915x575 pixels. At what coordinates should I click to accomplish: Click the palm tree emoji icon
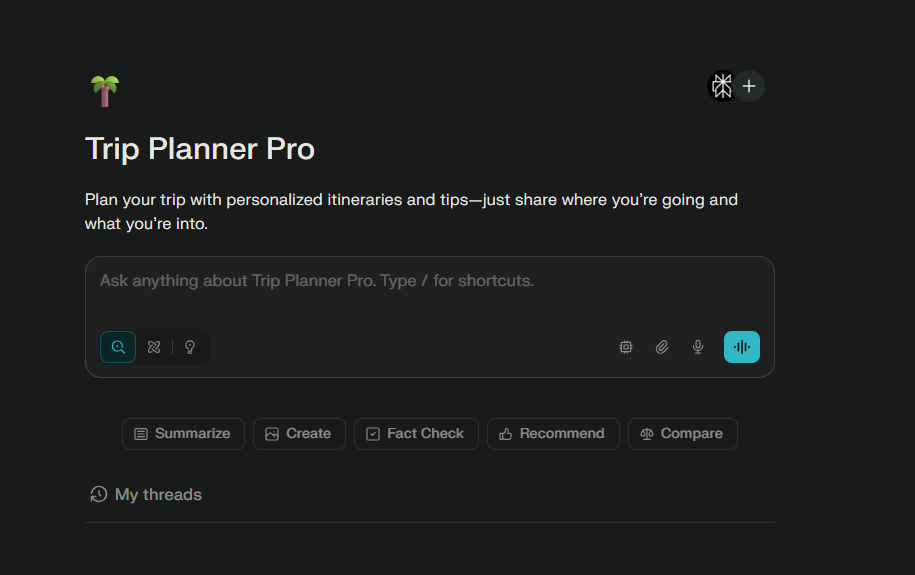point(104,91)
